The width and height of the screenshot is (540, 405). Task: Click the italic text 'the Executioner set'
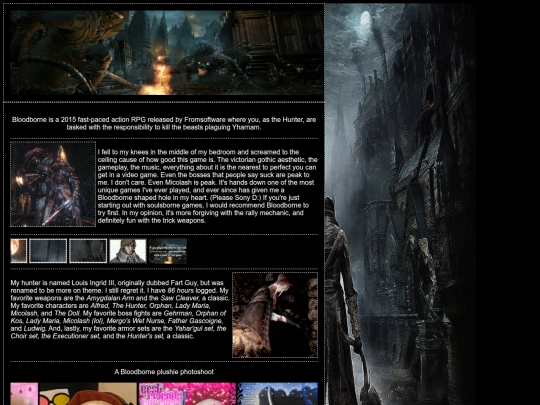tap(70, 336)
